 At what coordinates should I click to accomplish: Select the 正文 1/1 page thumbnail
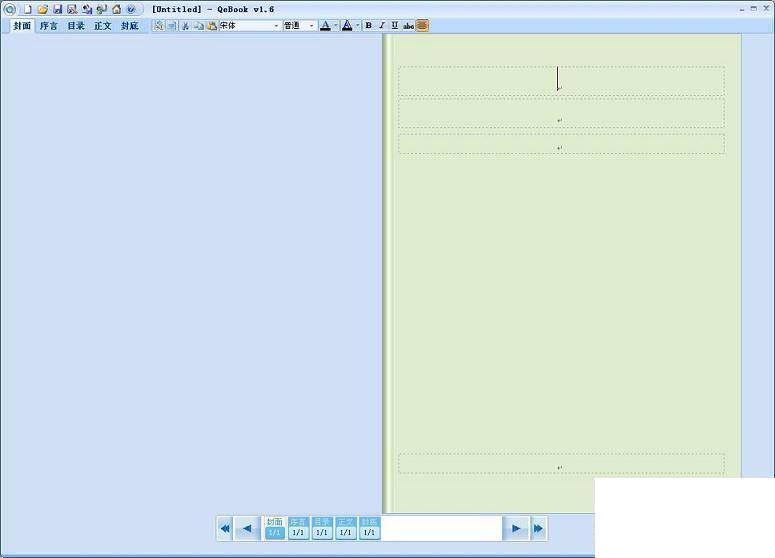(345, 528)
